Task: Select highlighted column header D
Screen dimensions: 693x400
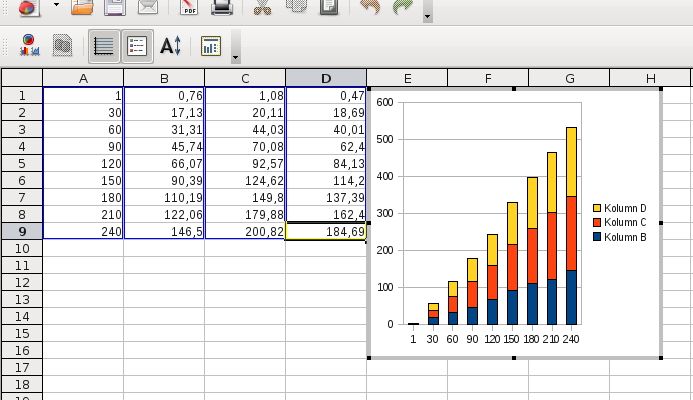Action: (326, 78)
